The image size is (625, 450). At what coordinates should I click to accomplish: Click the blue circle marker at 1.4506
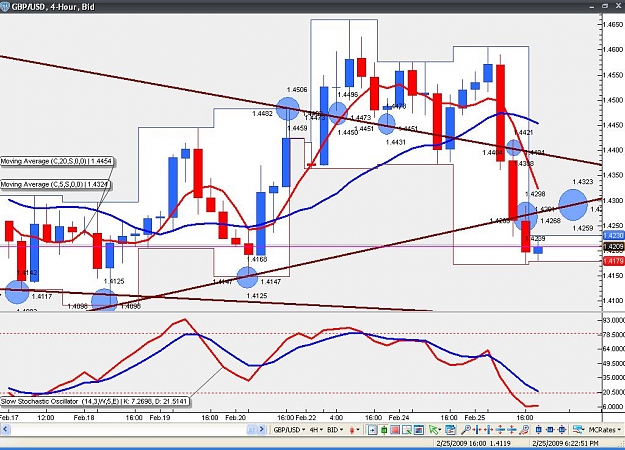(287, 108)
